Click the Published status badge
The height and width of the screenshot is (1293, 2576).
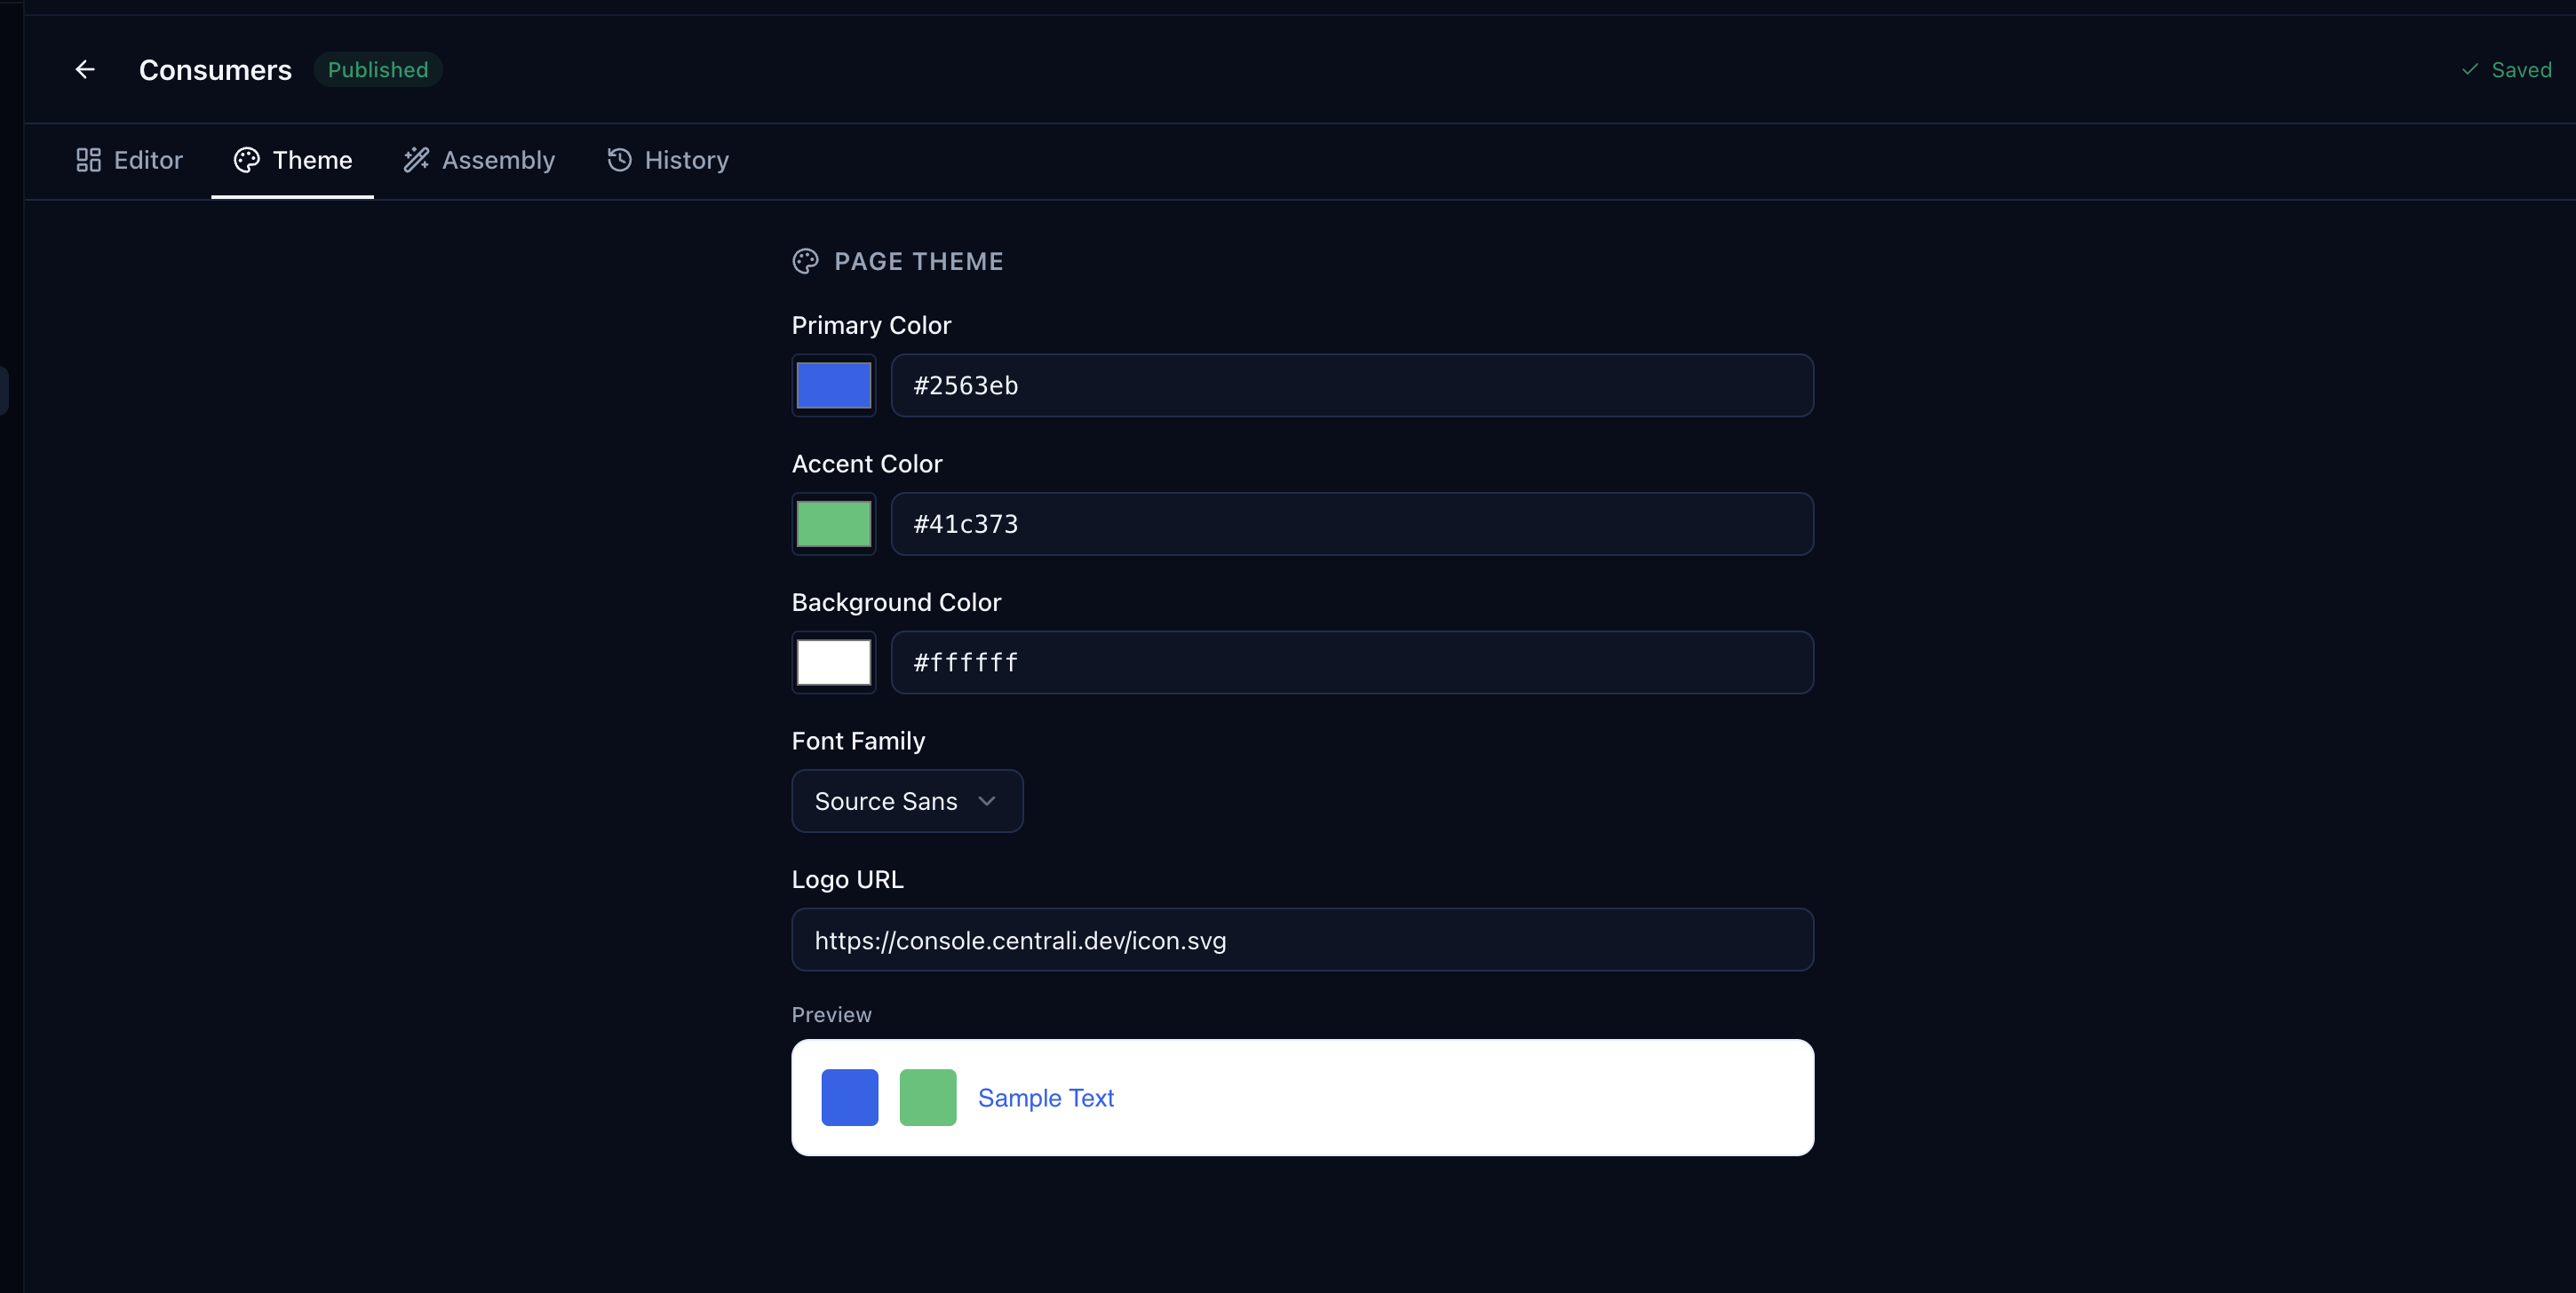[377, 69]
